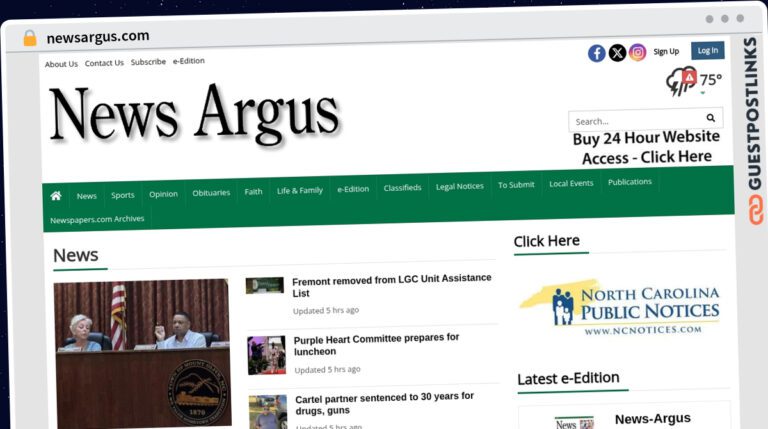Click the Latest e-Edition heading

pyautogui.click(x=568, y=378)
